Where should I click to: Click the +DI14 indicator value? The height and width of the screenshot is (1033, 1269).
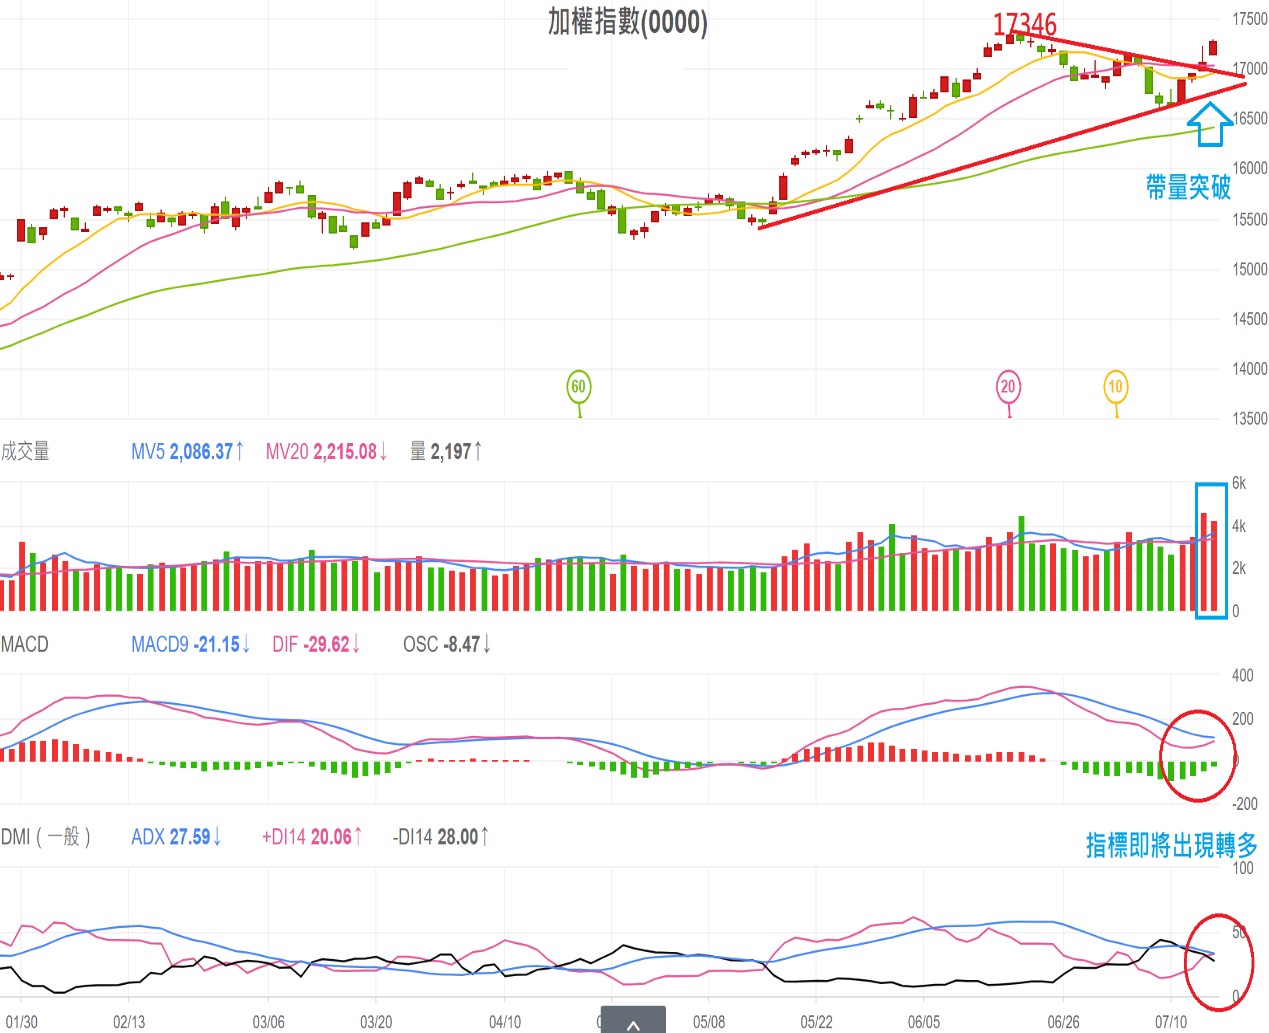[x=312, y=837]
